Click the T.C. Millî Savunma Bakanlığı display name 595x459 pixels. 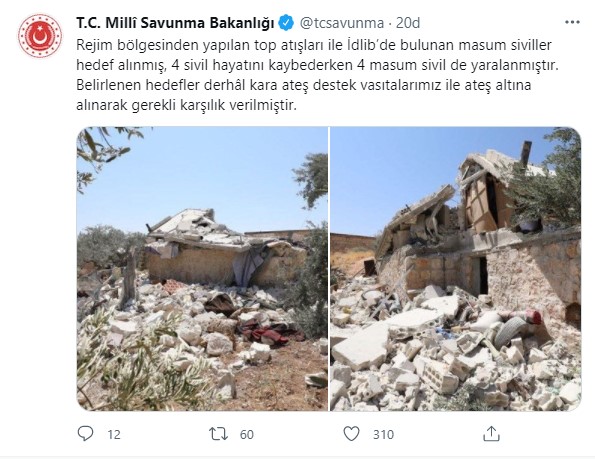[175, 23]
